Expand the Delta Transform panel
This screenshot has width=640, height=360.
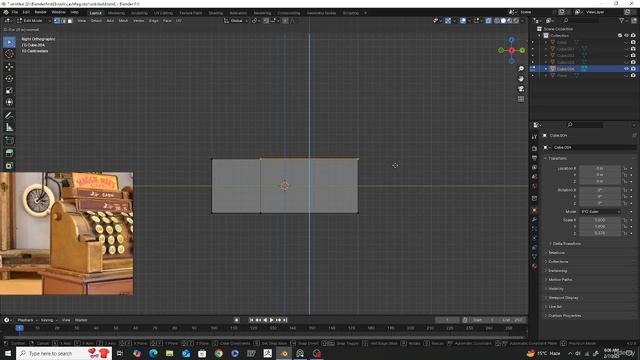tap(565, 244)
